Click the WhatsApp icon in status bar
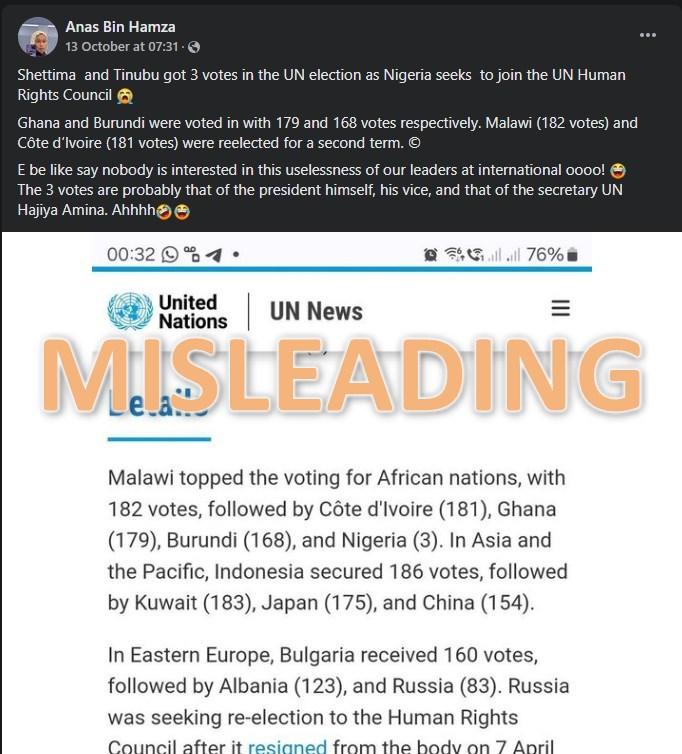The height and width of the screenshot is (754, 682). (x=170, y=254)
